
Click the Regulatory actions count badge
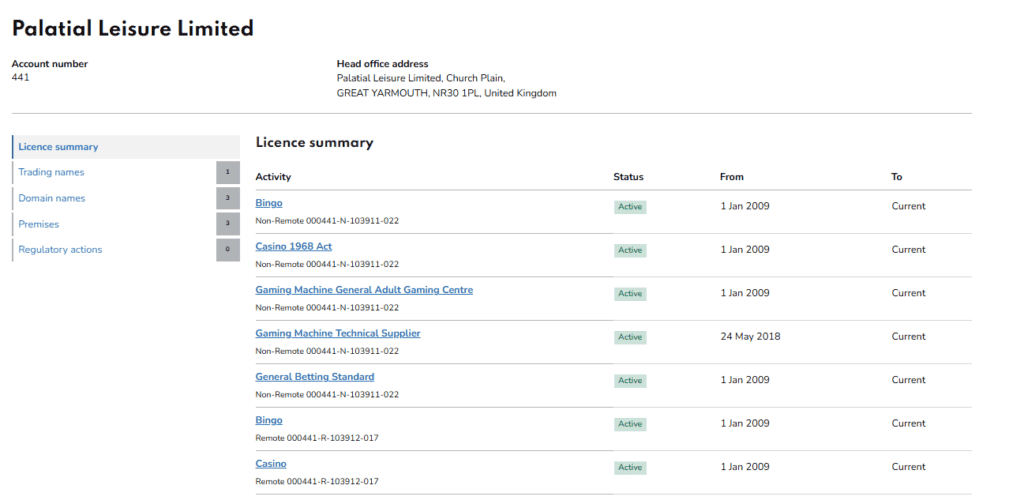[x=228, y=249]
